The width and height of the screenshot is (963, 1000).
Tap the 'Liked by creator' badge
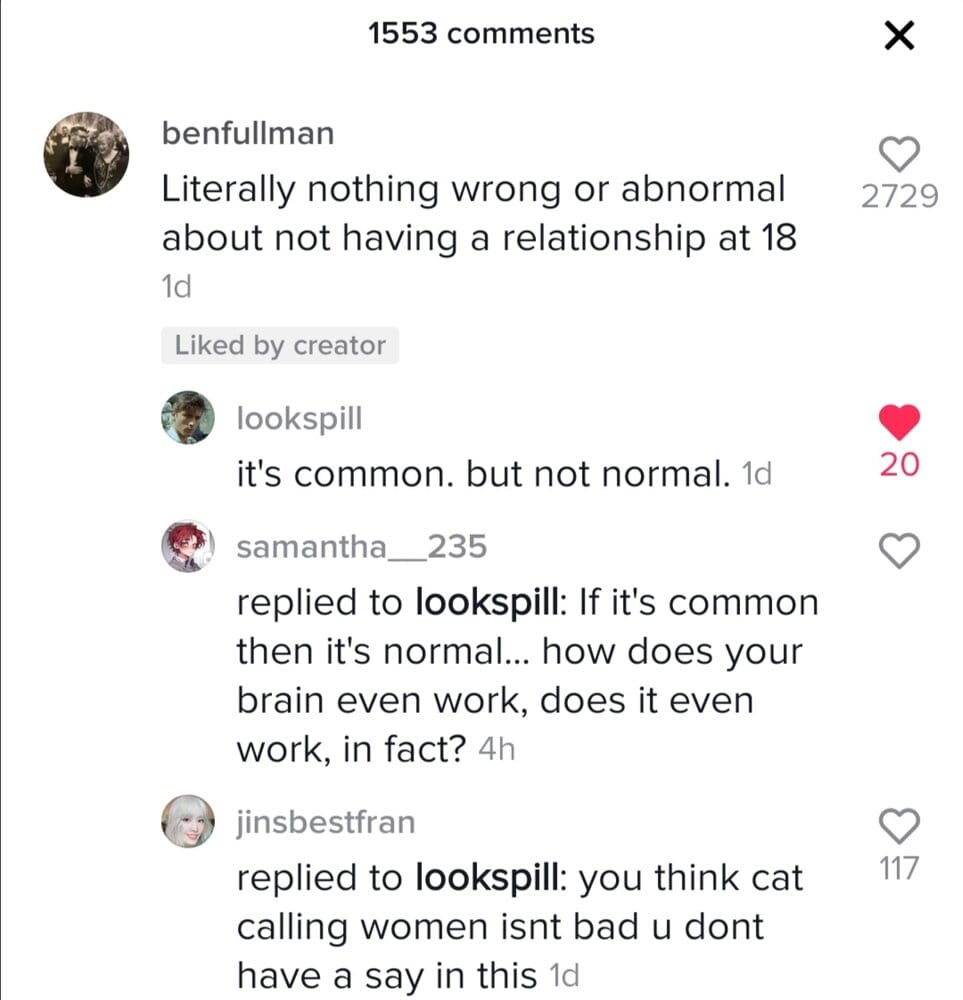[280, 346]
